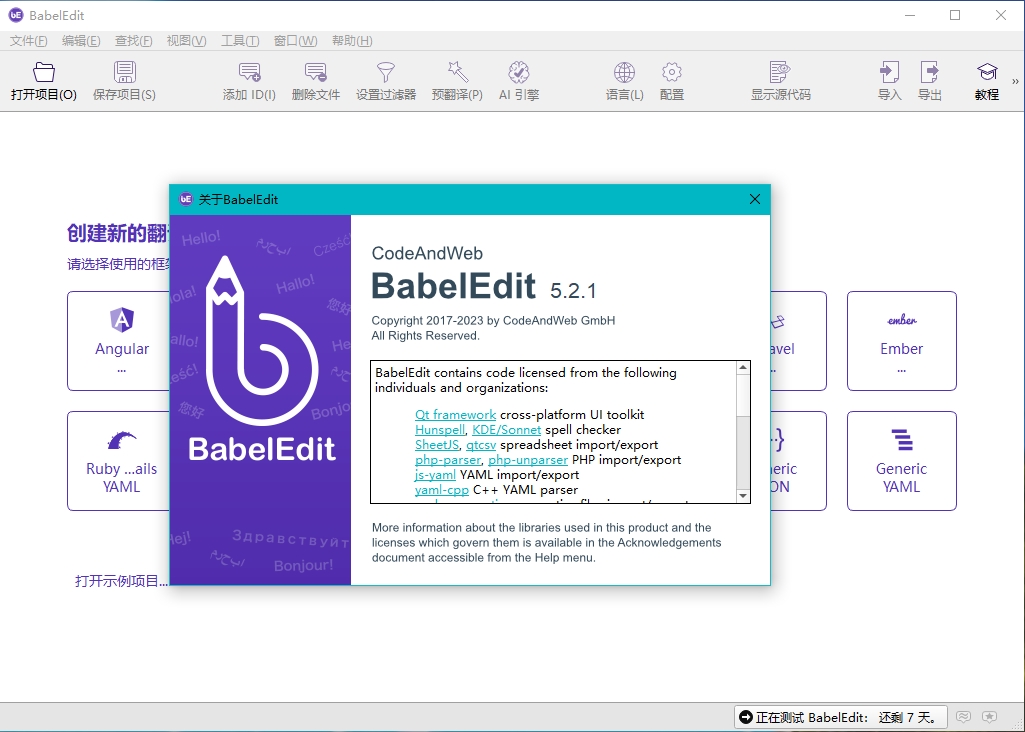
Task: Click the Open Project (打开项目) toolbar icon
Action: coord(44,72)
